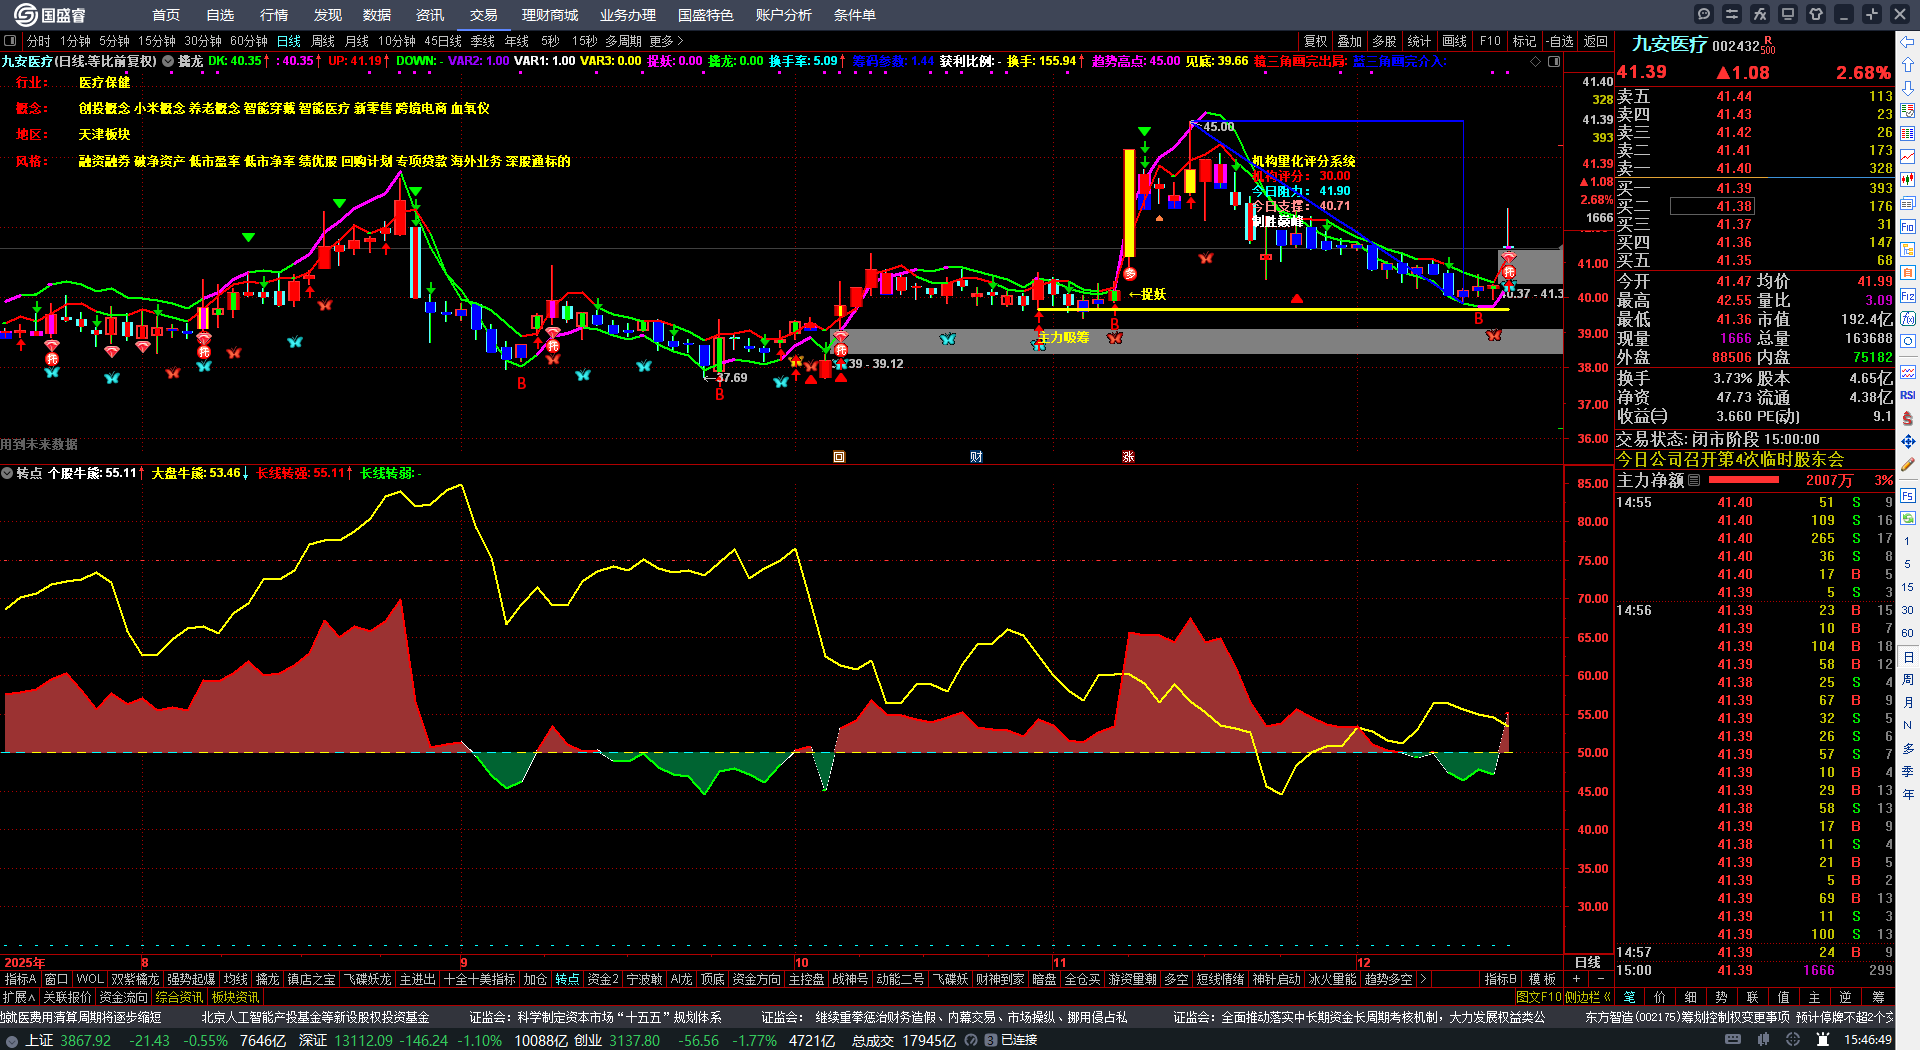Image resolution: width=1920 pixels, height=1050 pixels.
Task: Open the 图文F10 link
Action: pos(1538,997)
